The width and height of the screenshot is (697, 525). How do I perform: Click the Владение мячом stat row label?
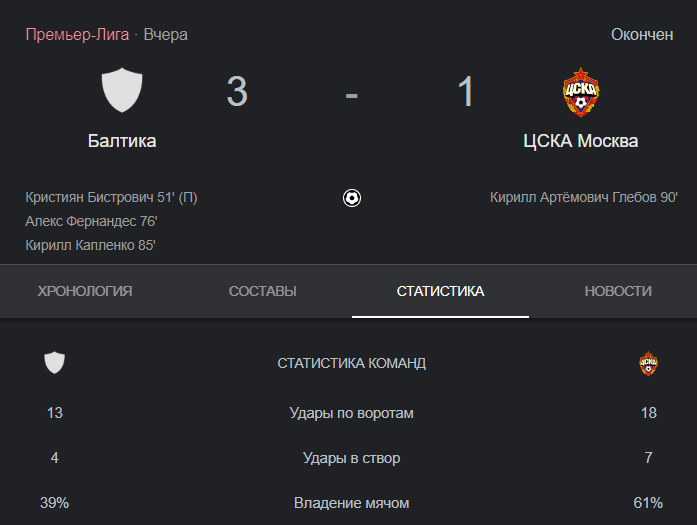(352, 503)
